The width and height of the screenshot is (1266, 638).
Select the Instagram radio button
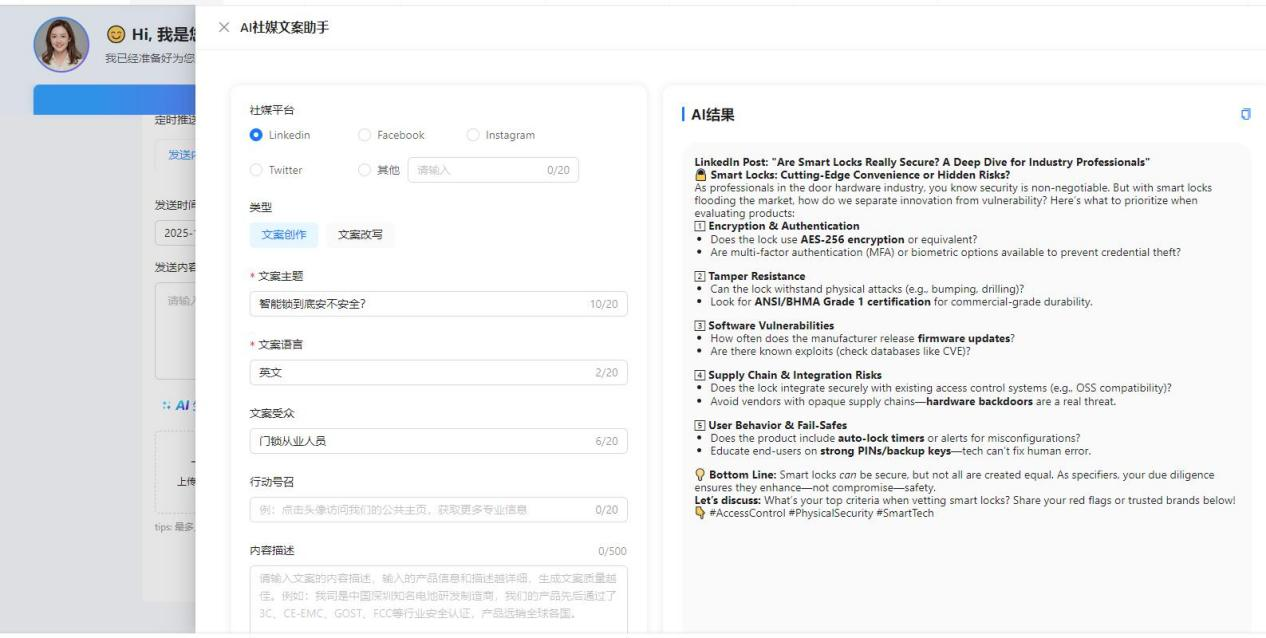(473, 135)
